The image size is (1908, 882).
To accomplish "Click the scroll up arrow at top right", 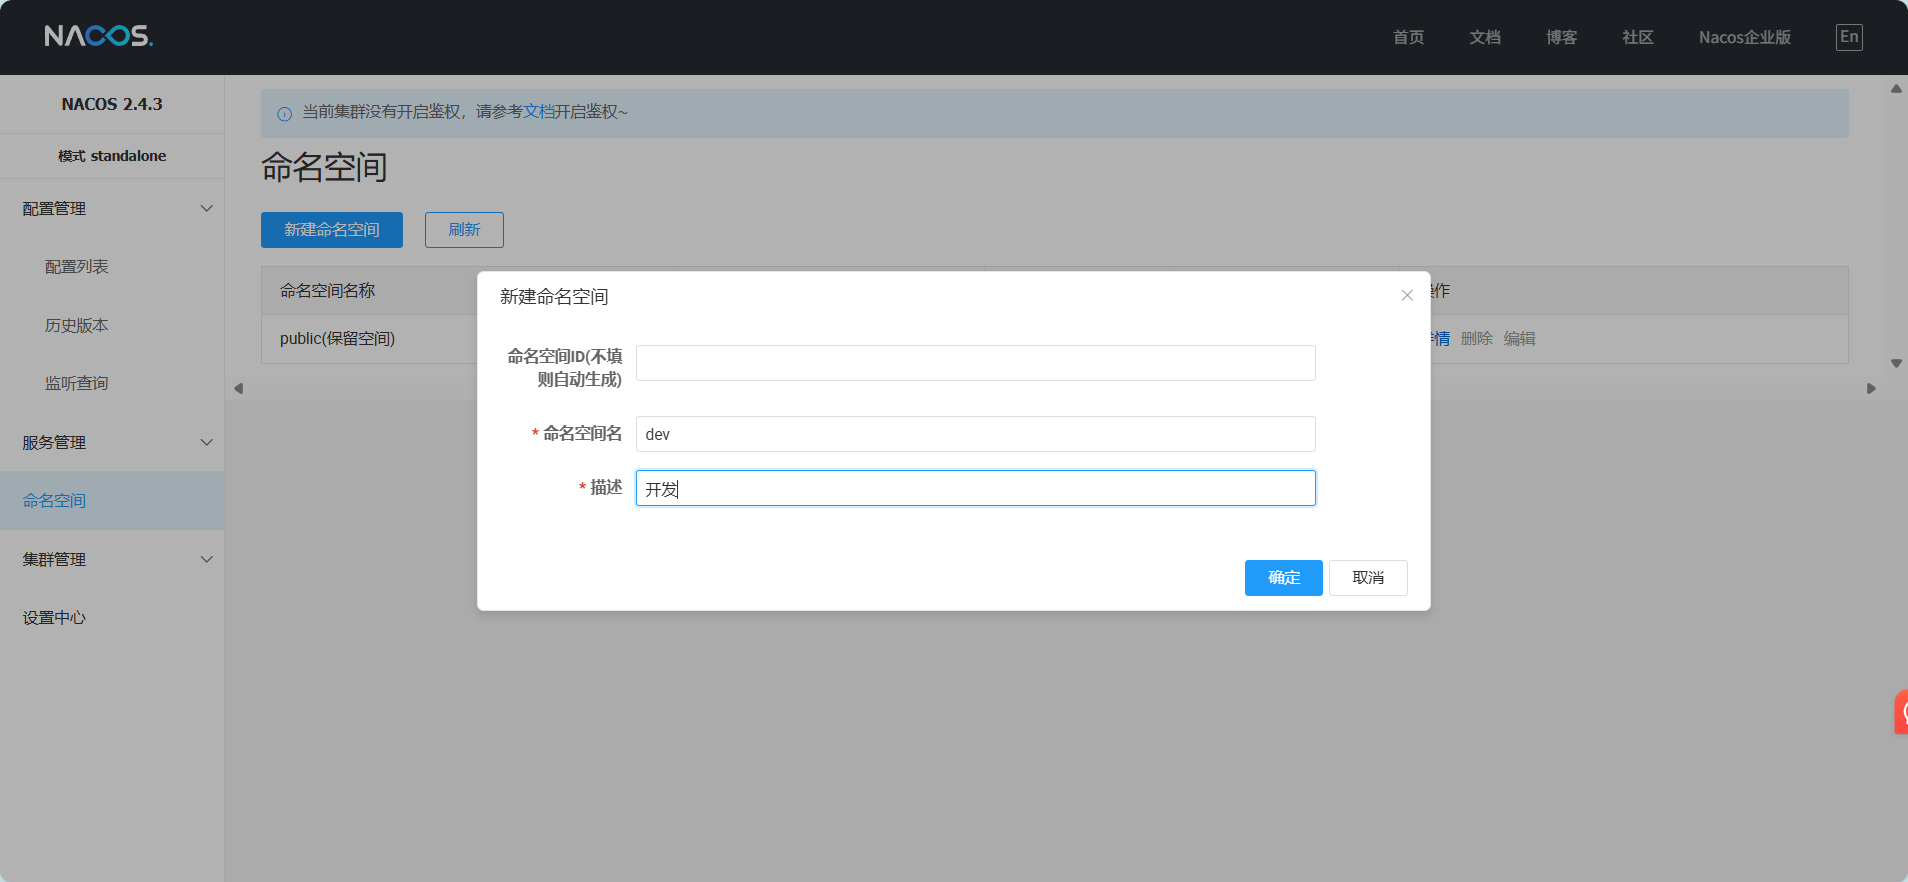I will tap(1896, 89).
